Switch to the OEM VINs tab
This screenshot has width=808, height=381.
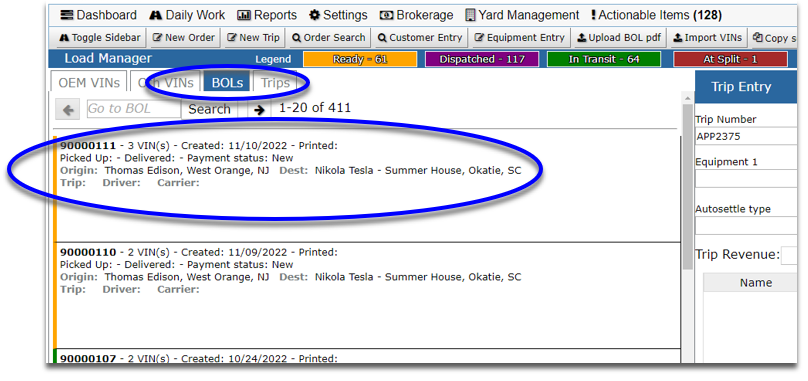click(89, 82)
